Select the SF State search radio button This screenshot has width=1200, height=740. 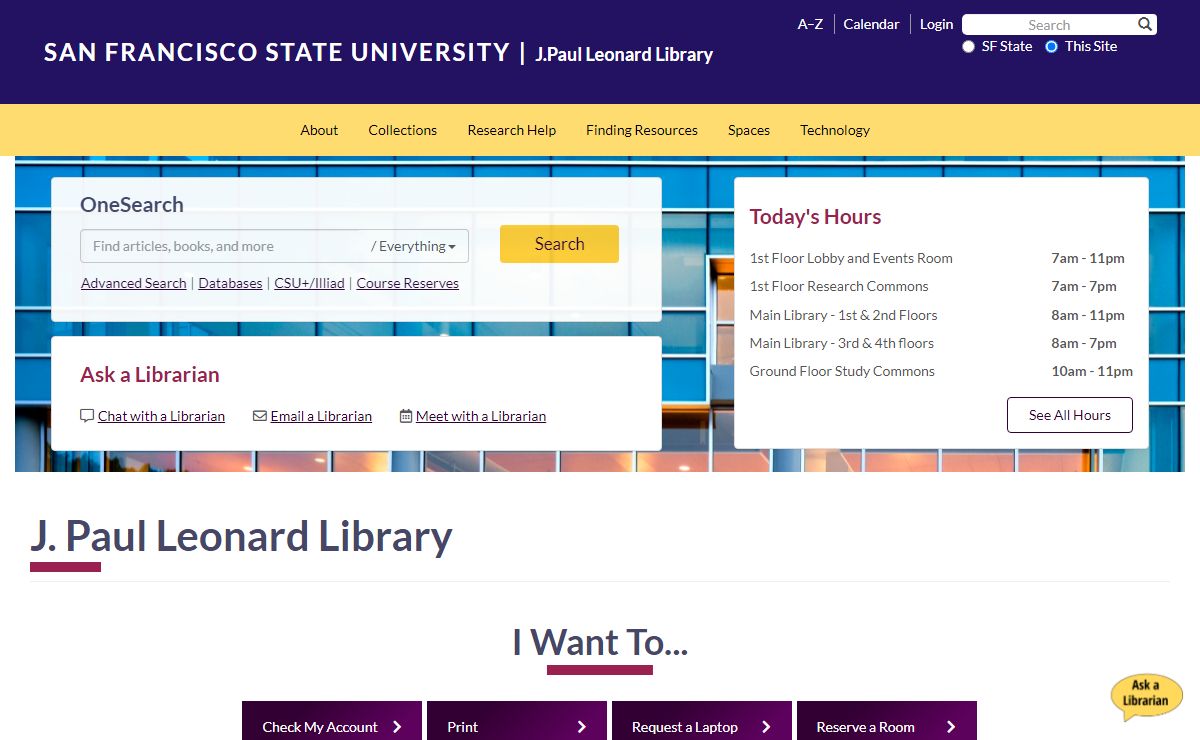(968, 47)
